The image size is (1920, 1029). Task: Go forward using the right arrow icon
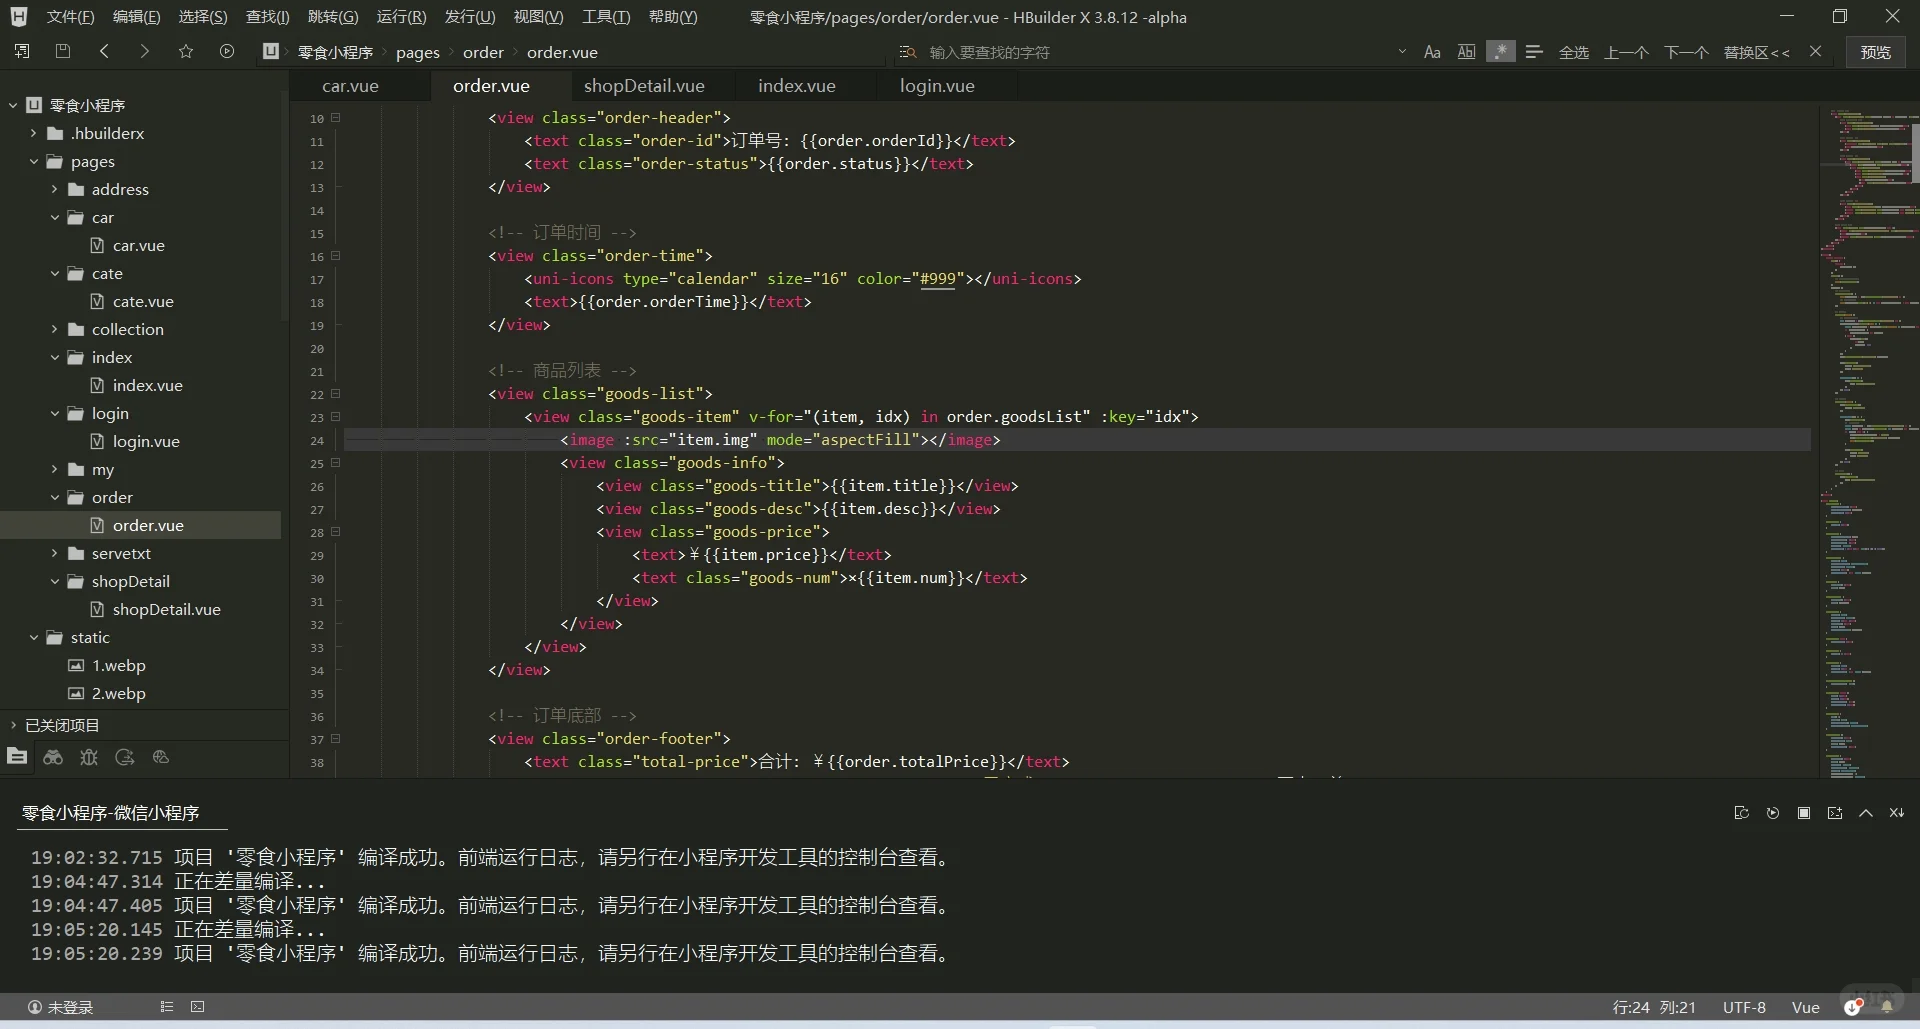click(145, 51)
